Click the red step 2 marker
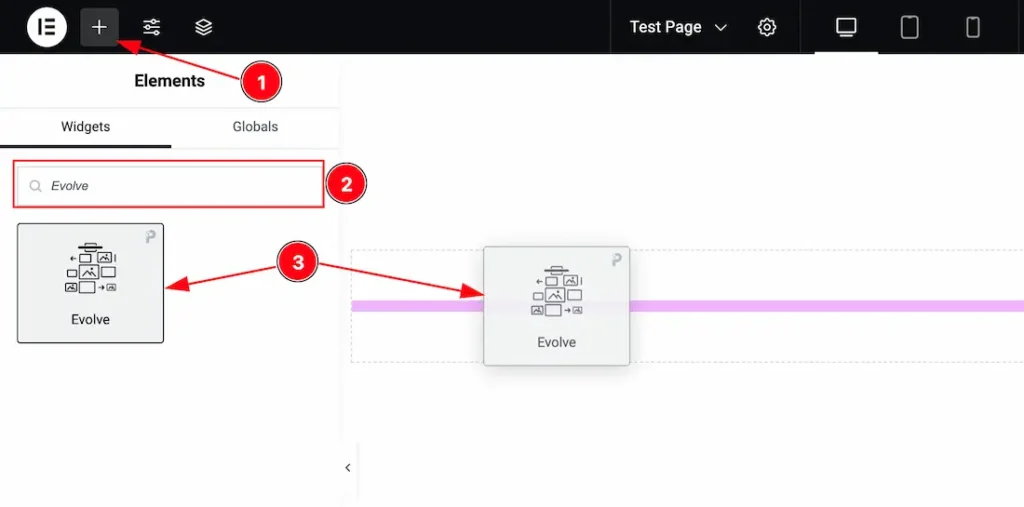Viewport: 1024px width, 507px height. coord(346,184)
